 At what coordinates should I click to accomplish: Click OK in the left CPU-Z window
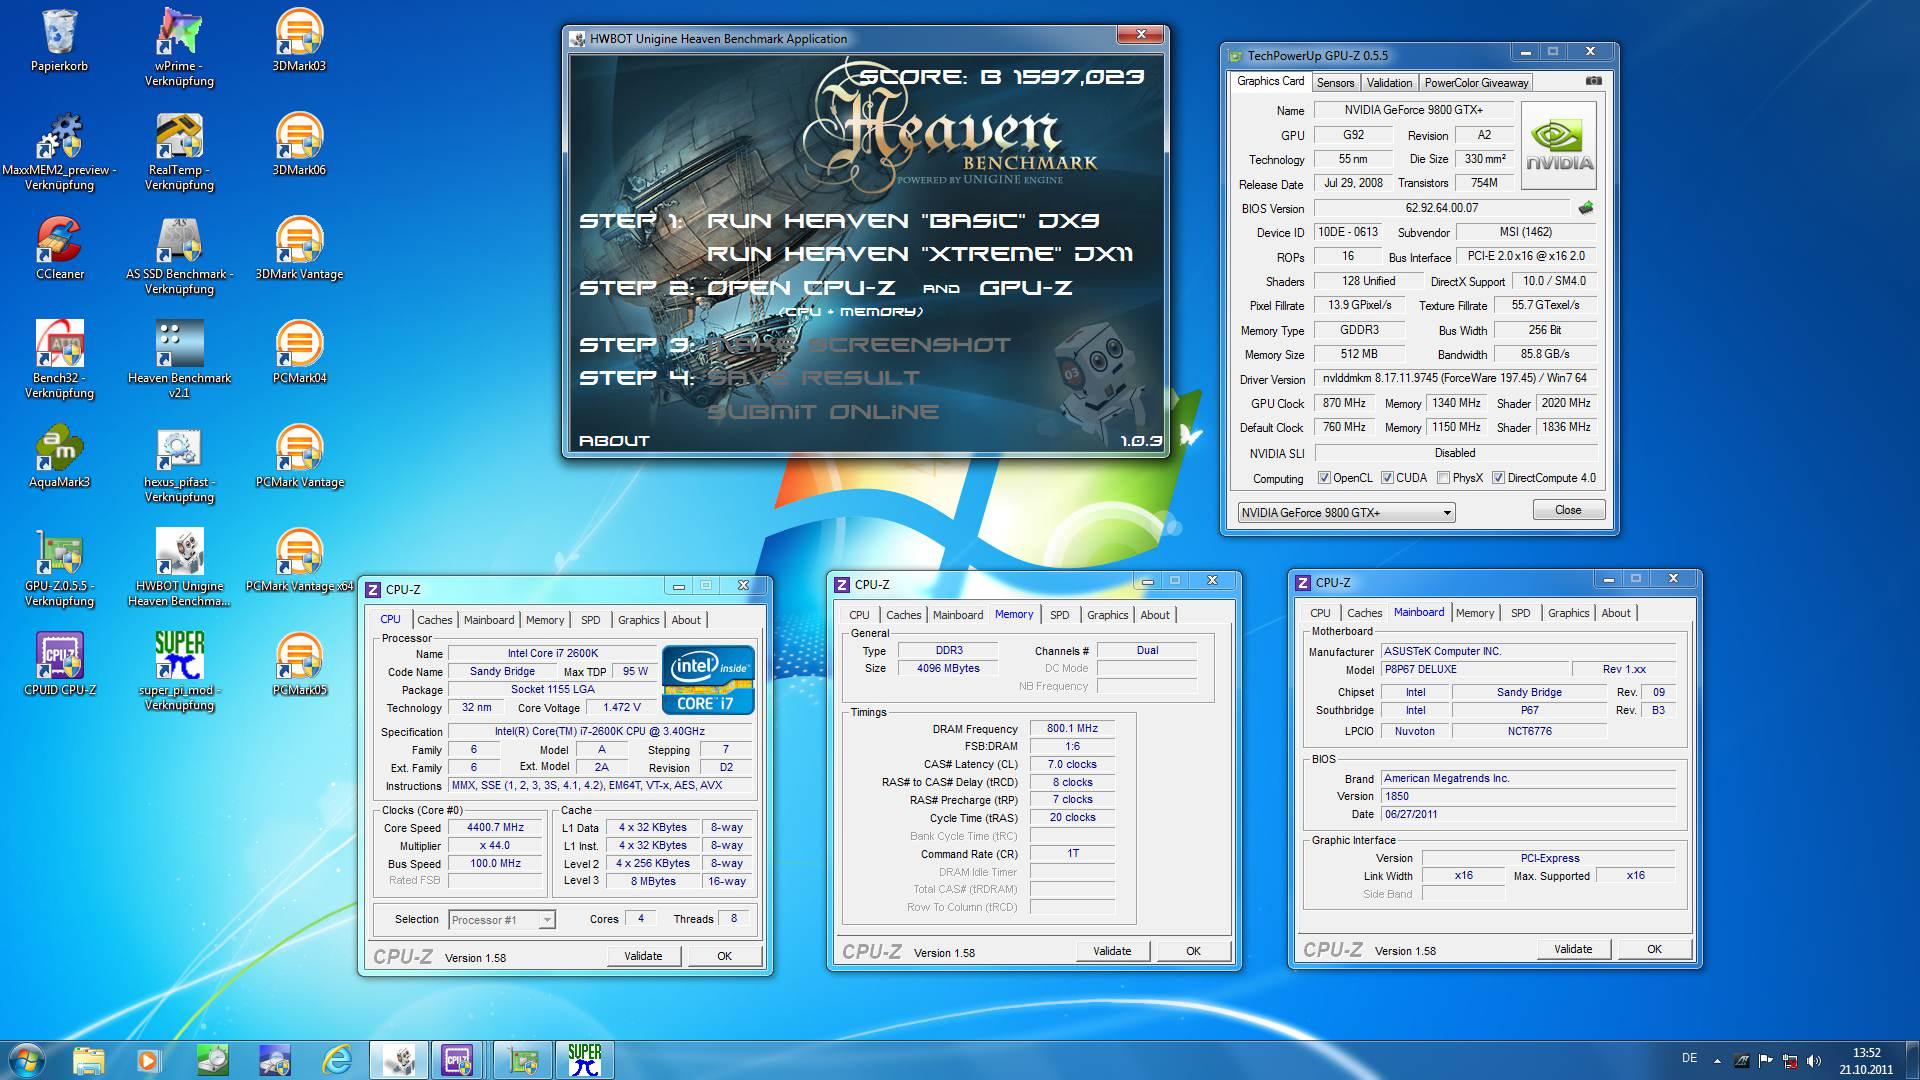(724, 956)
